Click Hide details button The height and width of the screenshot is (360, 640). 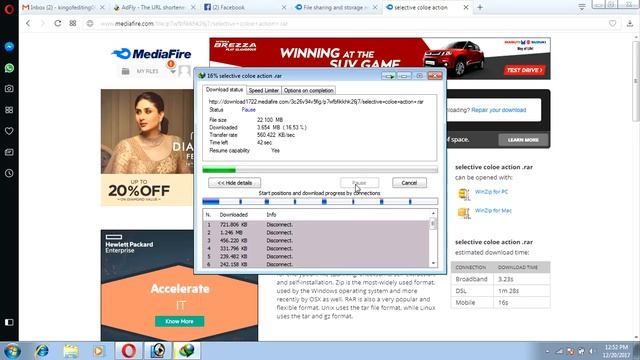point(234,183)
